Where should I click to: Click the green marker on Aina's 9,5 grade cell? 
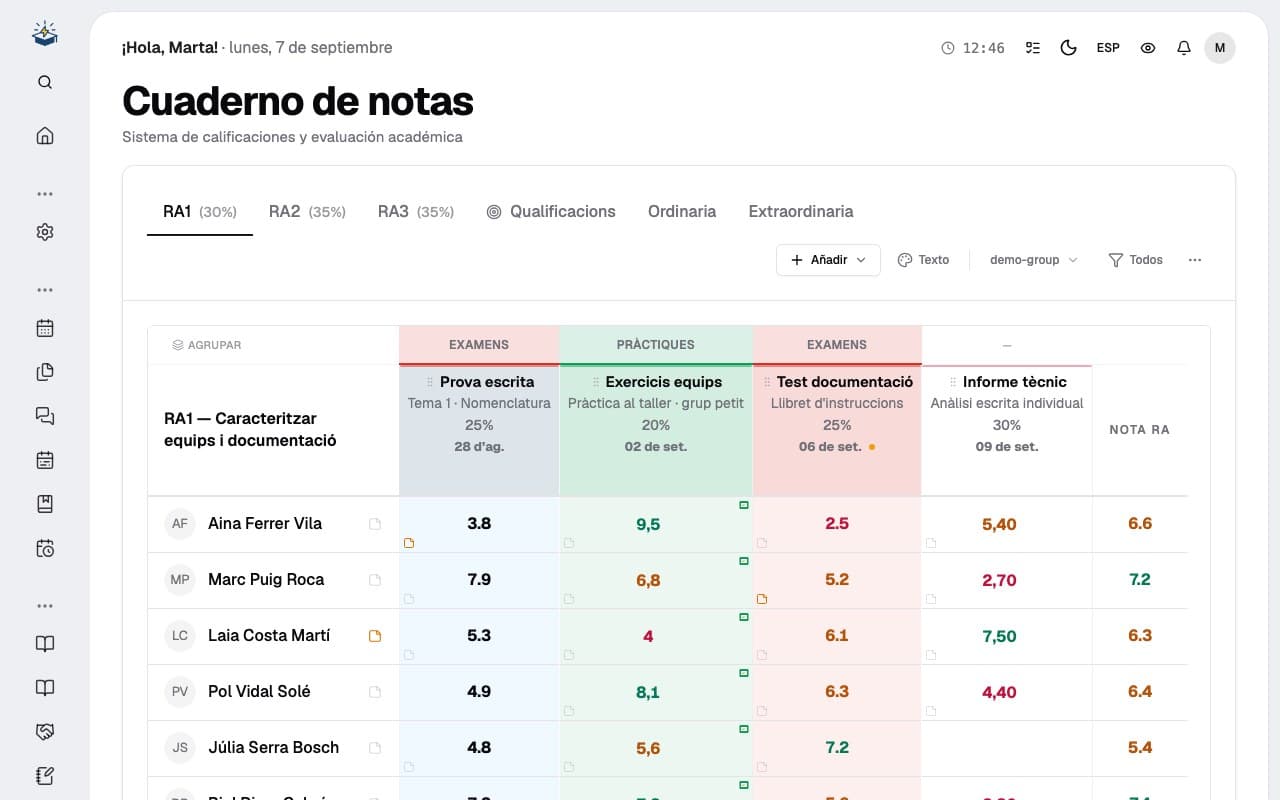(x=743, y=506)
